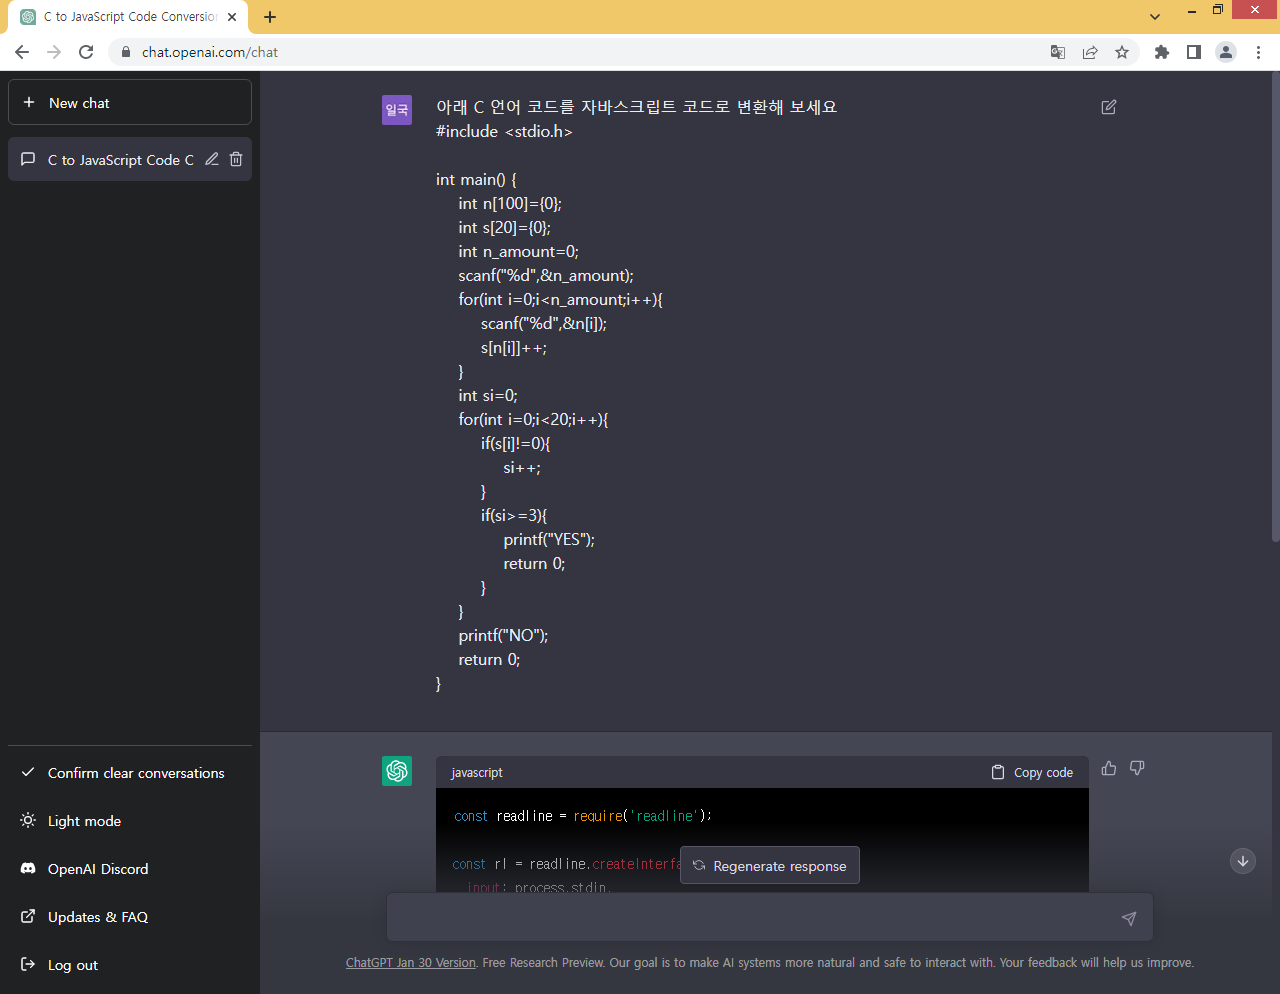The width and height of the screenshot is (1280, 994).
Task: Click the 'javascript' code block label
Action: (x=477, y=773)
